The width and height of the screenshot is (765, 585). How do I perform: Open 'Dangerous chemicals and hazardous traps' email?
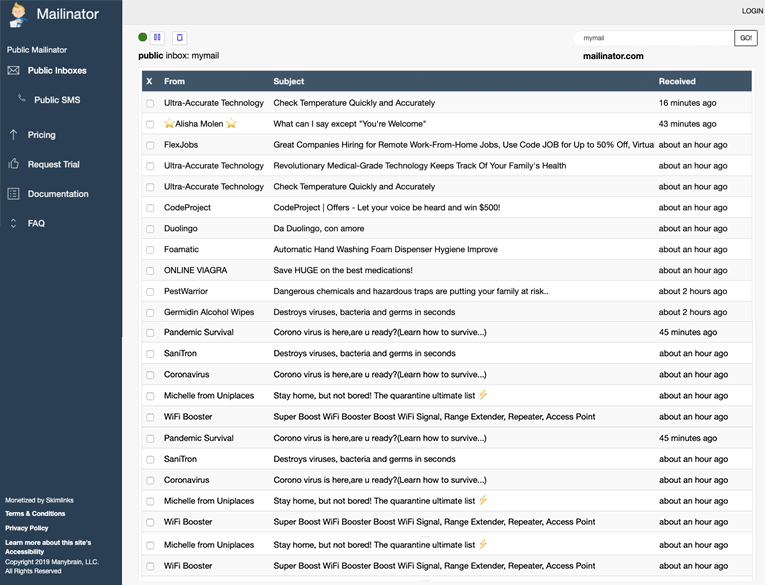pos(411,292)
